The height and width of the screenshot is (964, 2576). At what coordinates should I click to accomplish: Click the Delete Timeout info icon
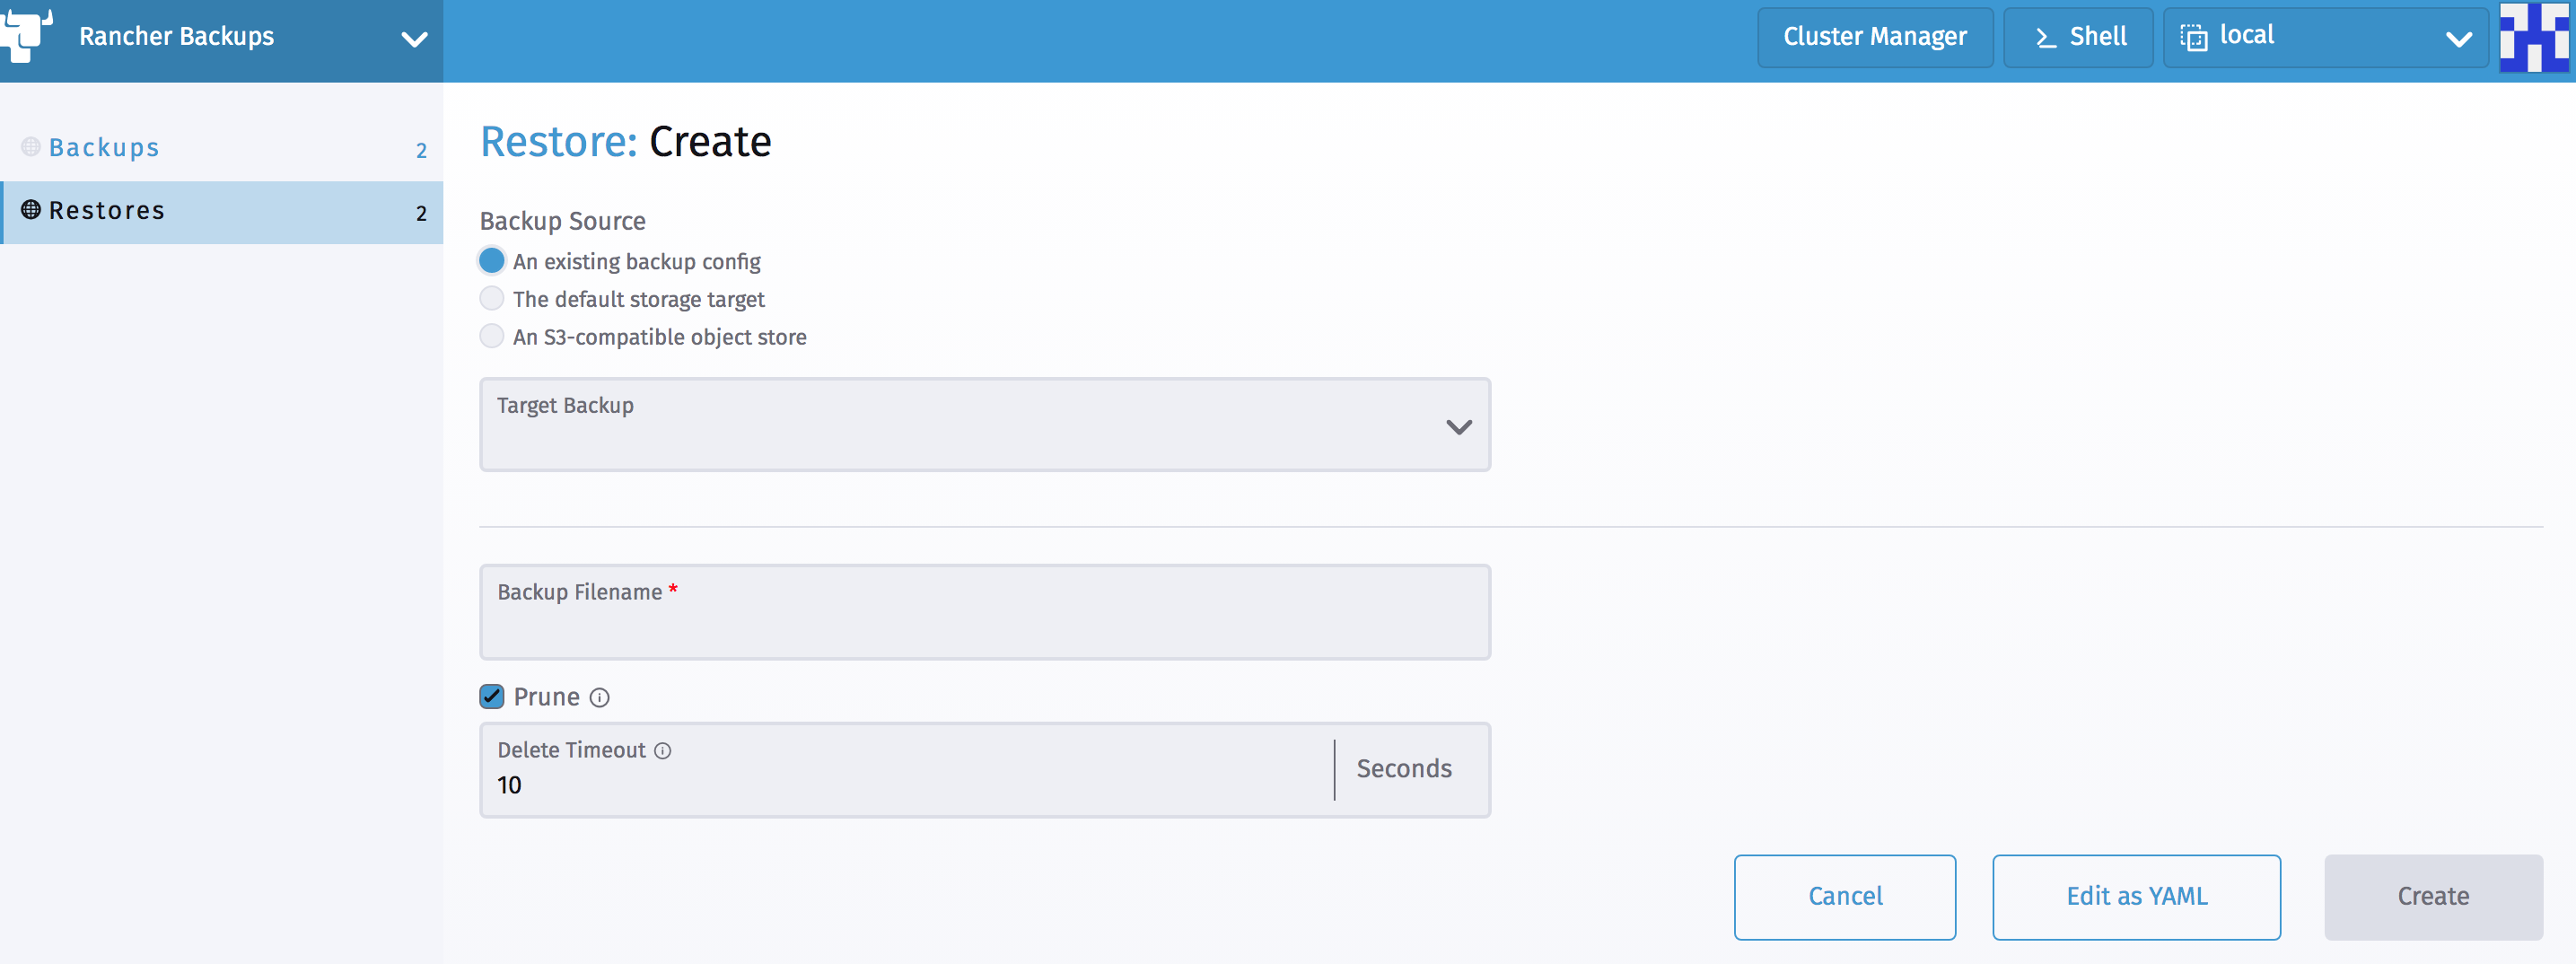(x=662, y=751)
